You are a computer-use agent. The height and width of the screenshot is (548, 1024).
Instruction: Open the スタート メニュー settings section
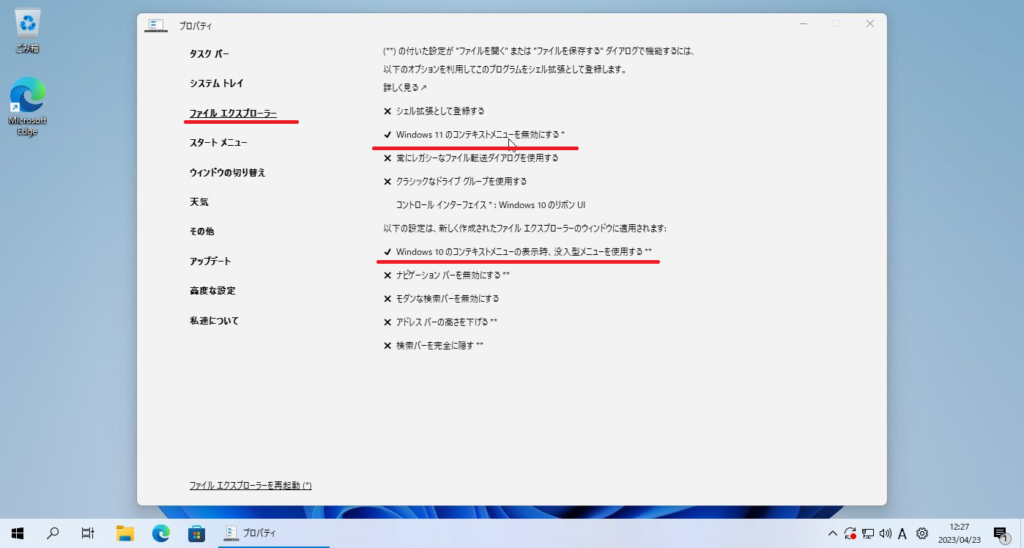(x=218, y=142)
